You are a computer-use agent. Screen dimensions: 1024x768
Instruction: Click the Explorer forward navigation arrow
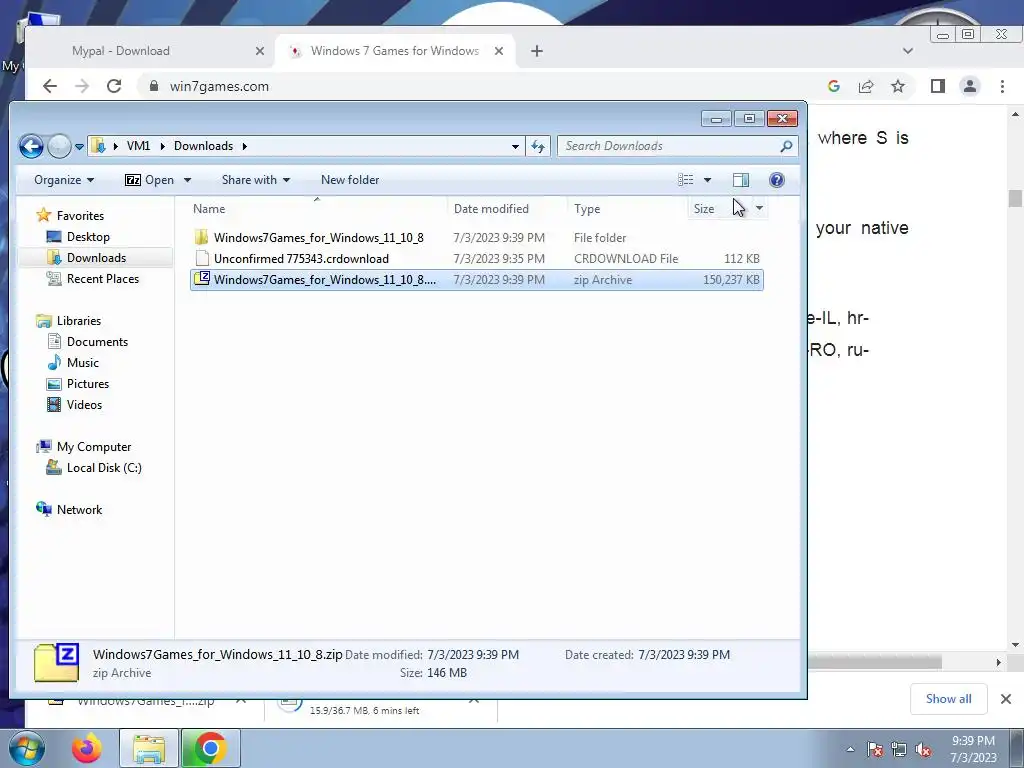click(59, 146)
